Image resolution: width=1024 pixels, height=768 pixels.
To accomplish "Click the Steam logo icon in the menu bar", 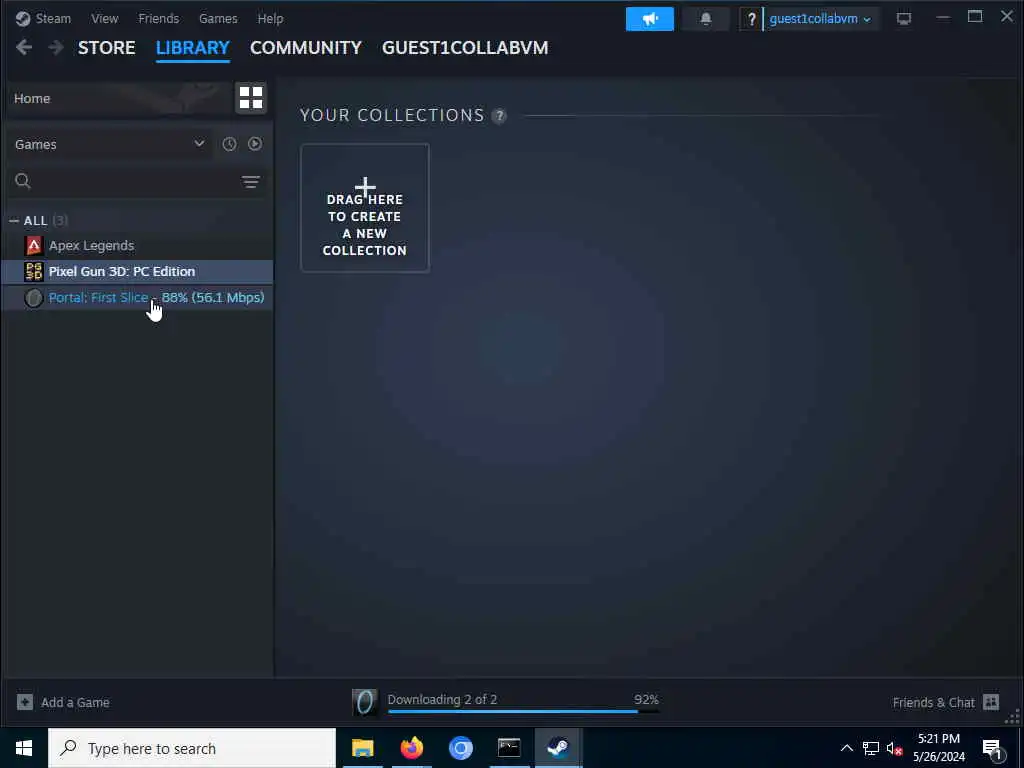I will pos(23,18).
